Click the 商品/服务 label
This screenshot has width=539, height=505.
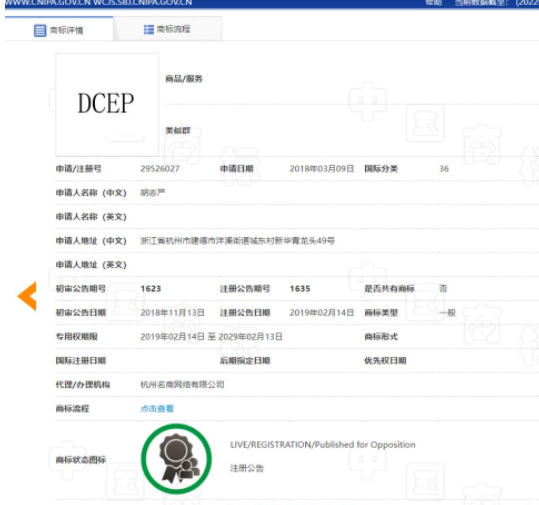click(184, 79)
